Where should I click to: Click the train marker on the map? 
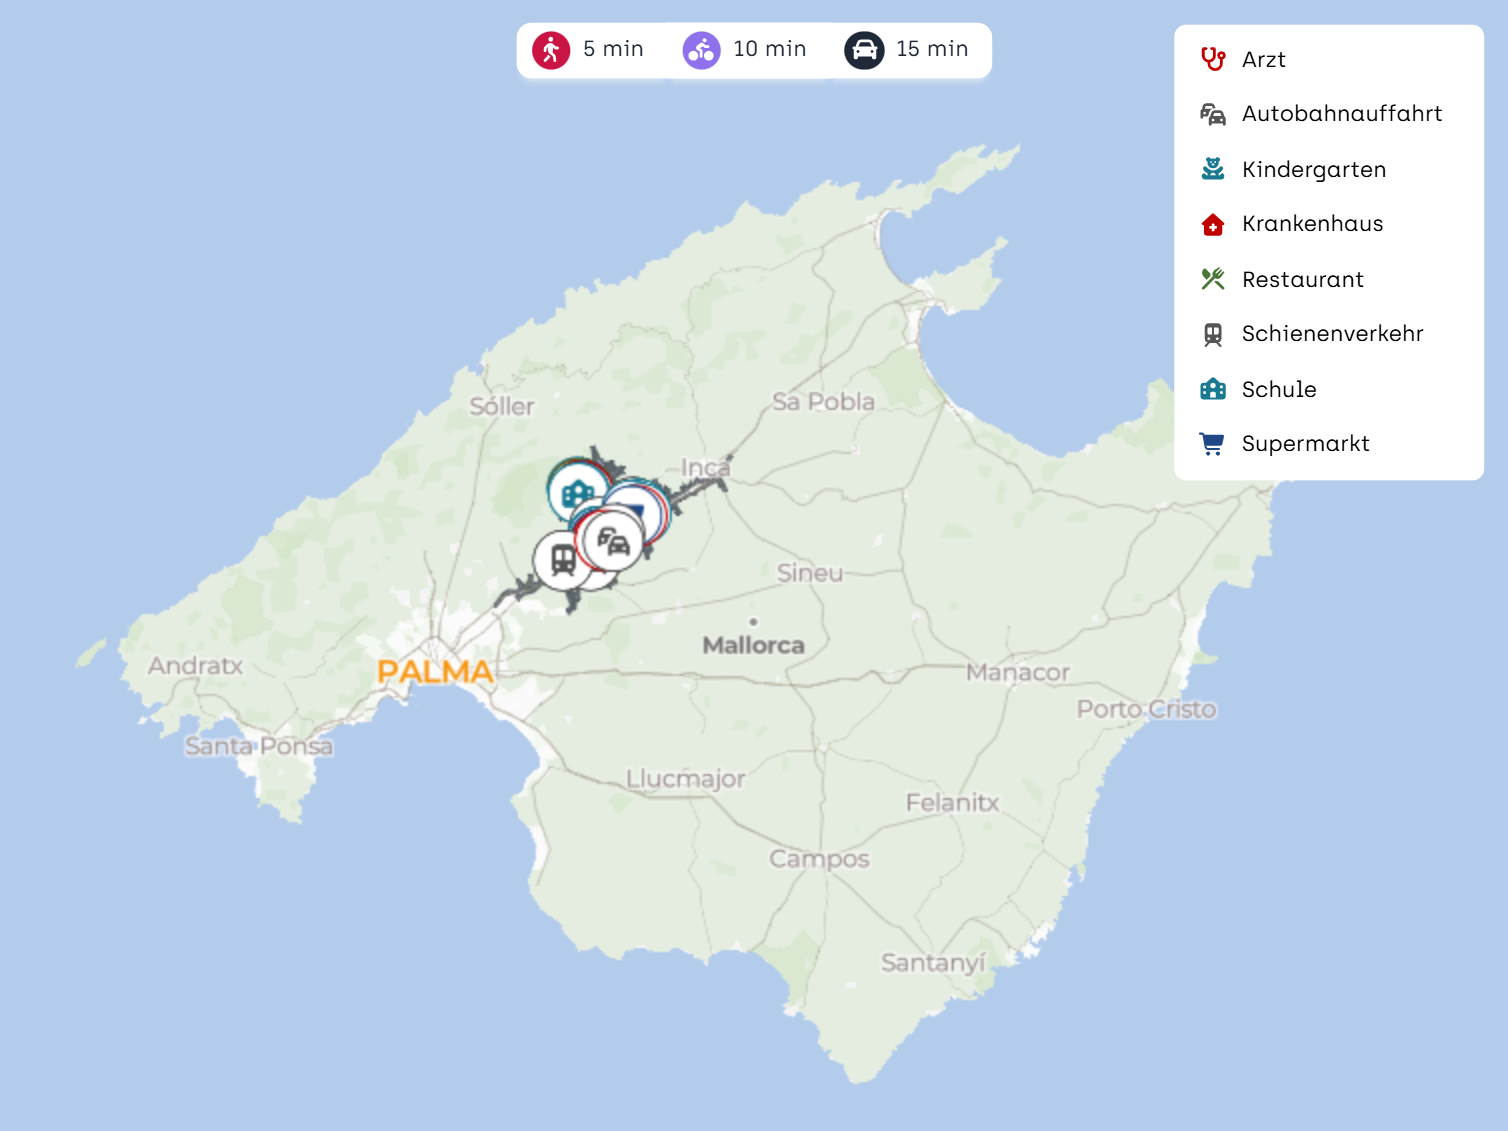click(x=563, y=559)
